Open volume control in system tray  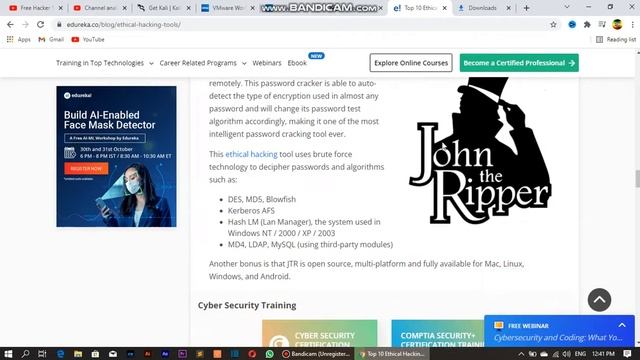[567, 354]
